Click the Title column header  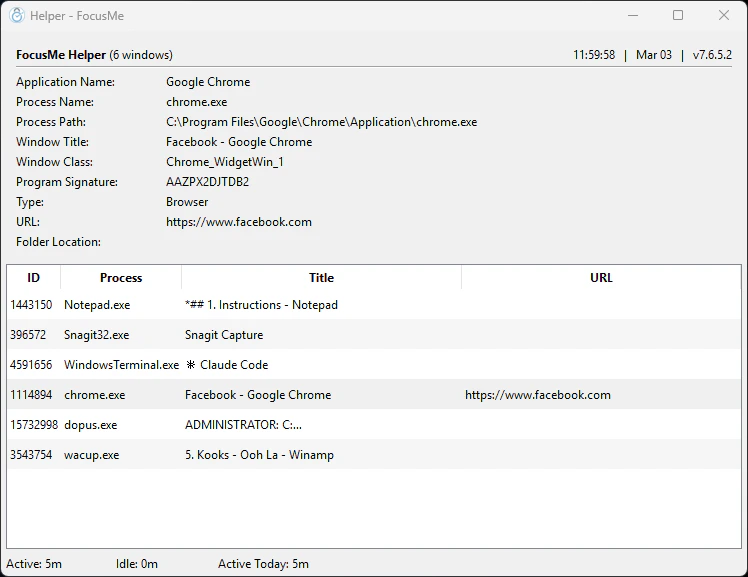pyautogui.click(x=321, y=278)
